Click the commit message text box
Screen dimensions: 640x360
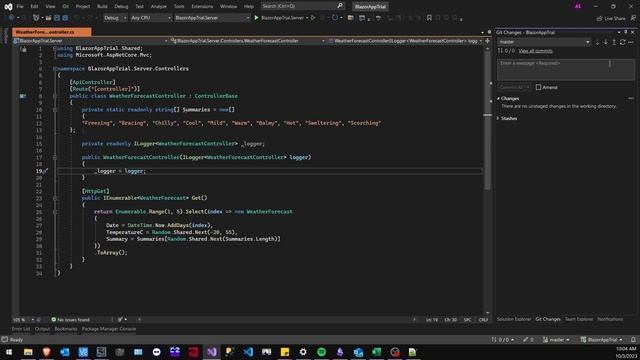(566, 70)
